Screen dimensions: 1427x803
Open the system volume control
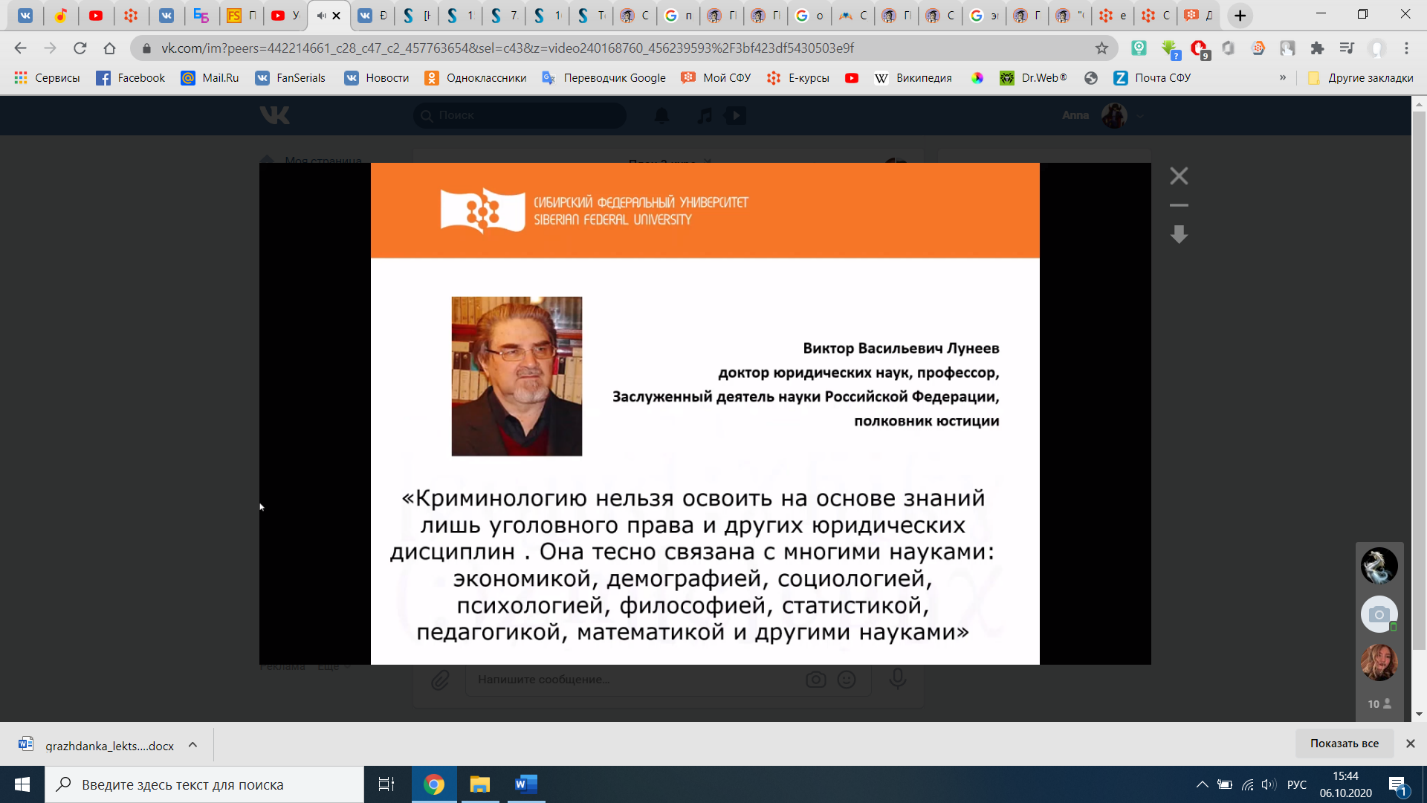(x=1269, y=785)
